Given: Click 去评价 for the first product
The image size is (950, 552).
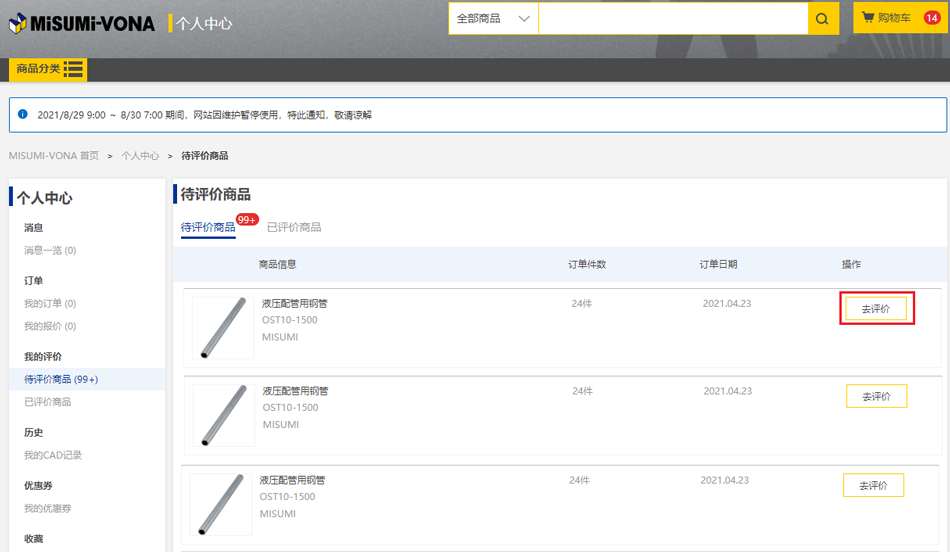Looking at the screenshot, I should pos(876,309).
